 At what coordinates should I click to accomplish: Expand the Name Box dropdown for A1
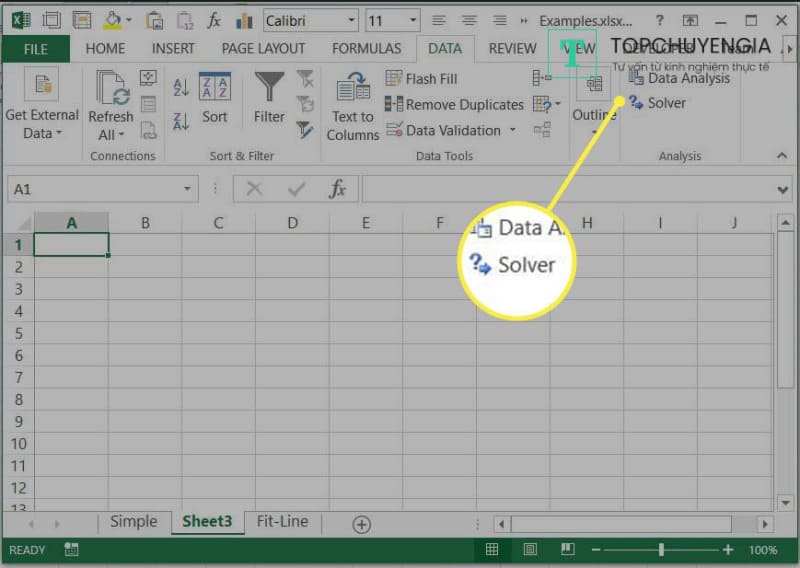point(188,189)
